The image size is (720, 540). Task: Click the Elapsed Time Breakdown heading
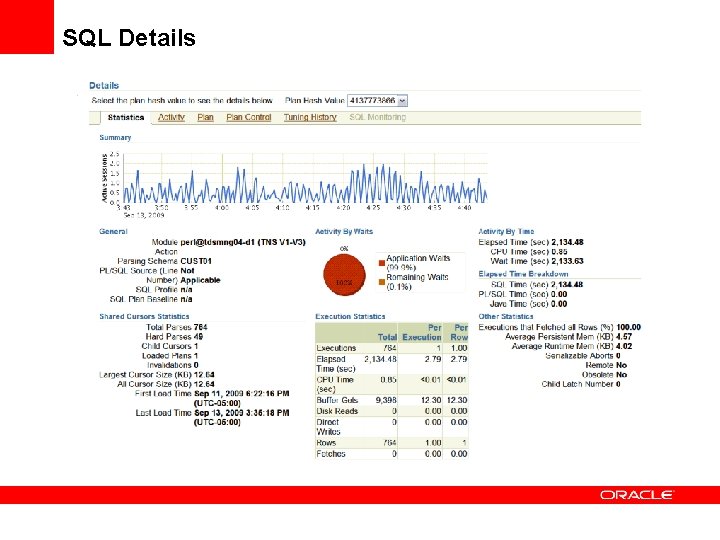tap(523, 274)
